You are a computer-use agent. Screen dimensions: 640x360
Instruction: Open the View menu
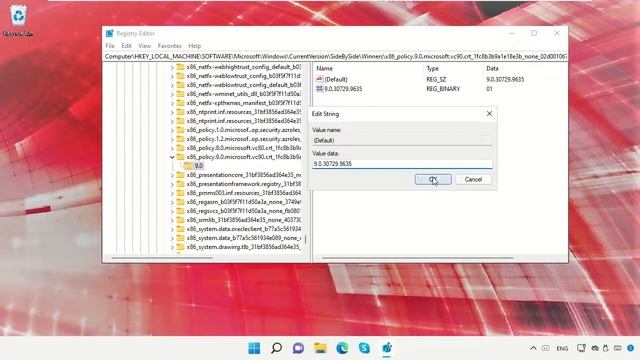pyautogui.click(x=144, y=46)
